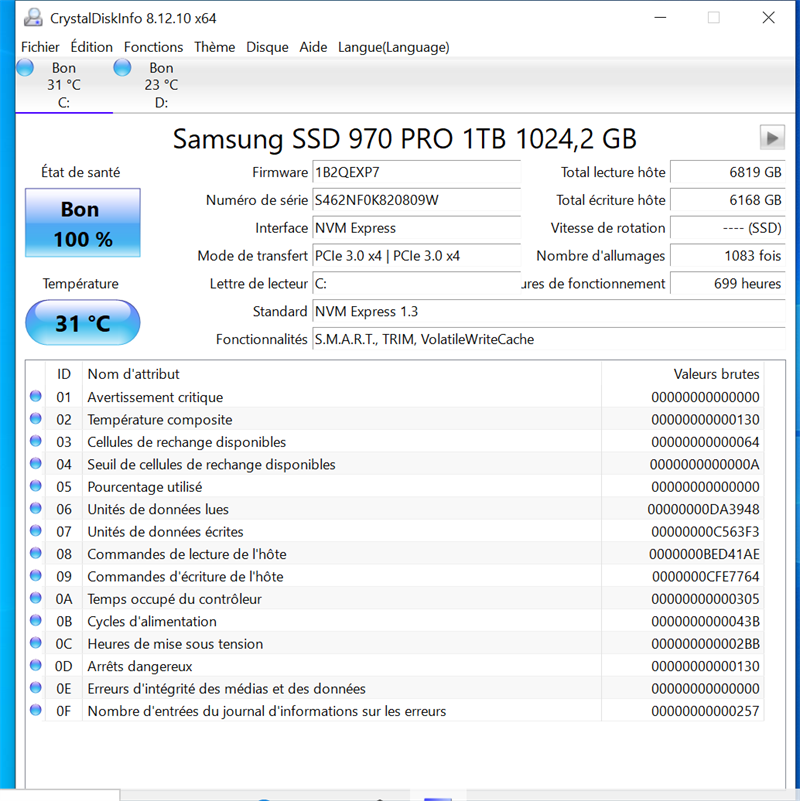Select the Seuil de cellules de rechange disponibles row
800x801 pixels.
(395, 464)
